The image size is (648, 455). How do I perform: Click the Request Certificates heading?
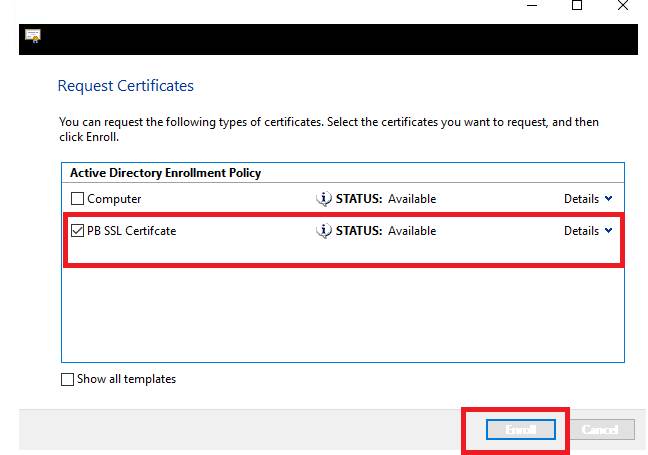coord(126,86)
